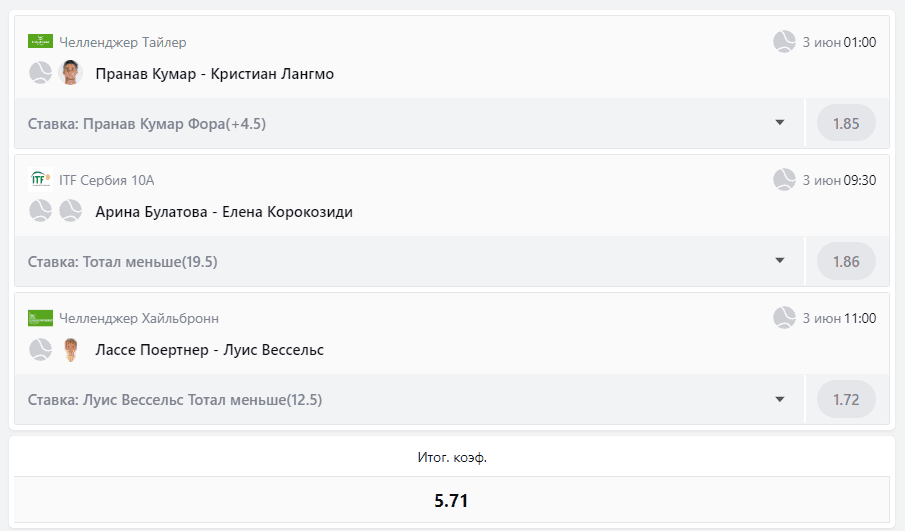Click the Челленджер Тайлер tournament logo
The height and width of the screenshot is (531, 905).
pos(40,42)
